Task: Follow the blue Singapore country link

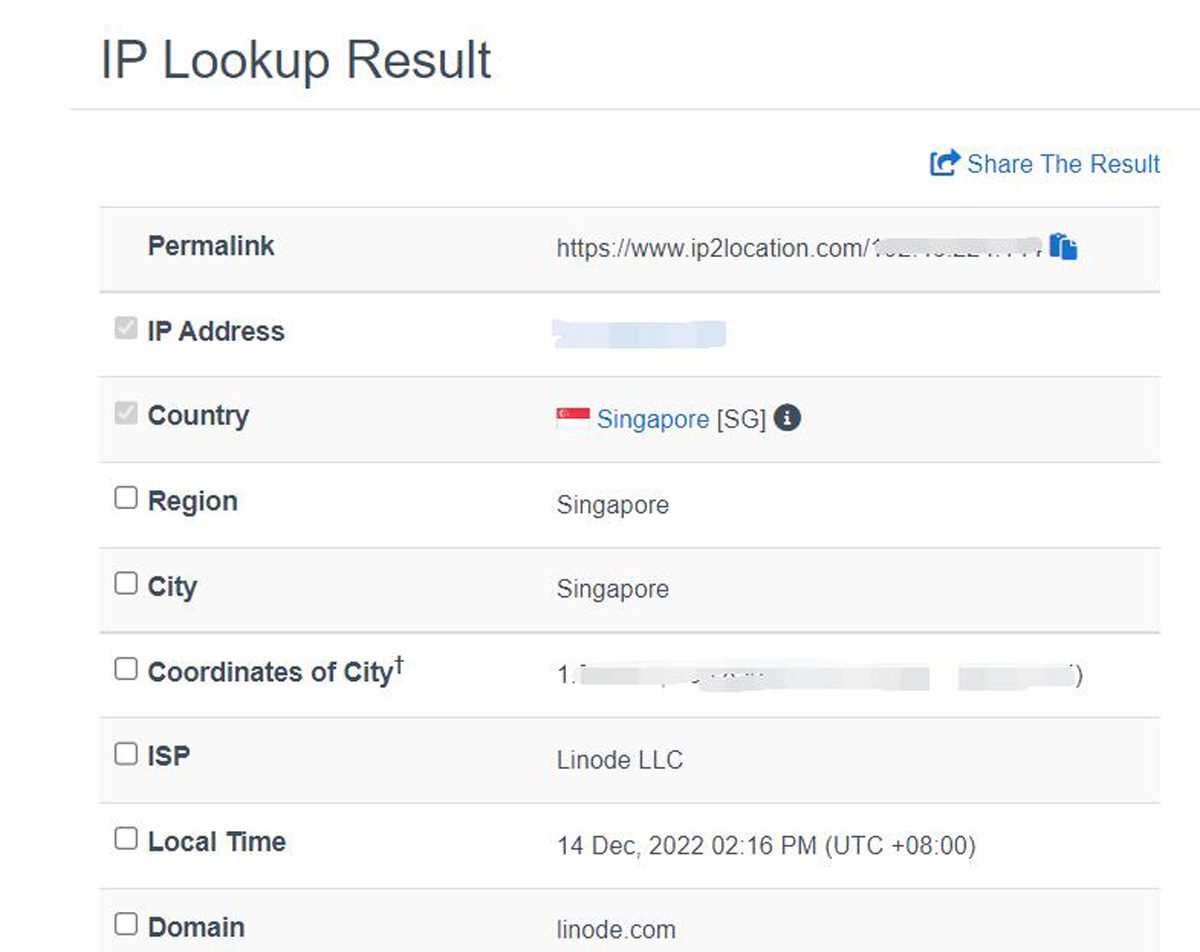Action: tap(653, 419)
